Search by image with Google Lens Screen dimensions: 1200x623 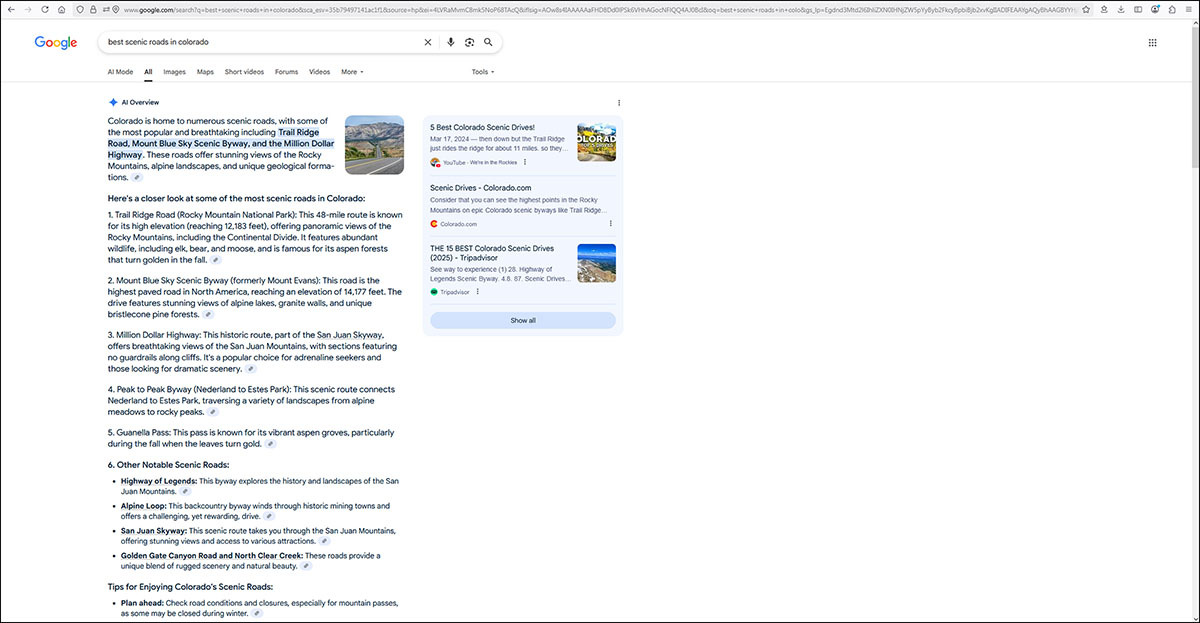pos(469,43)
